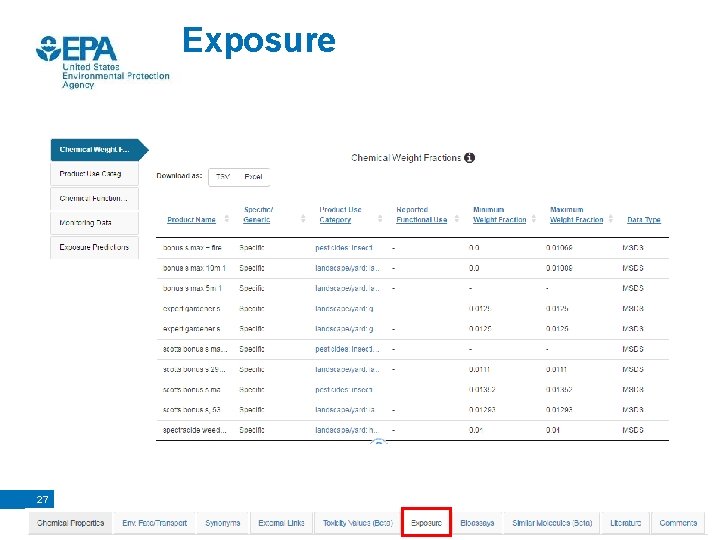Switch to the Literature tab
This screenshot has height=540, width=720.
click(x=625, y=523)
